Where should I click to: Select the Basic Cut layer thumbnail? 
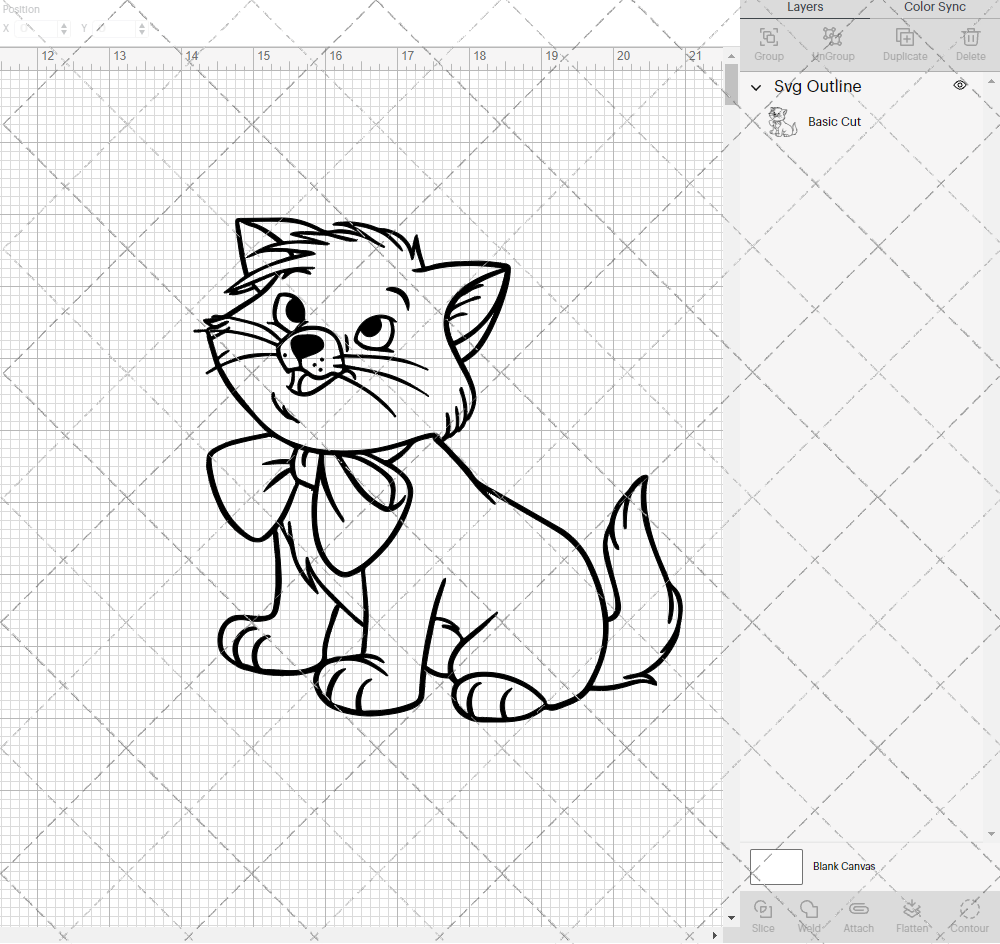click(782, 122)
